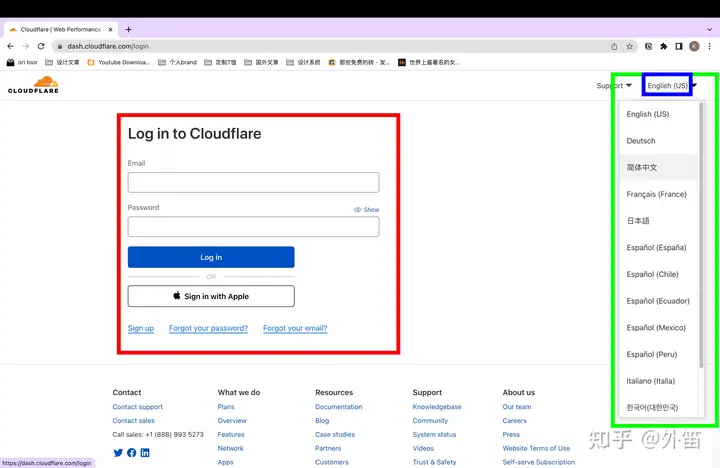Click the Cloudflare logo
The image size is (720, 468).
coord(33,85)
